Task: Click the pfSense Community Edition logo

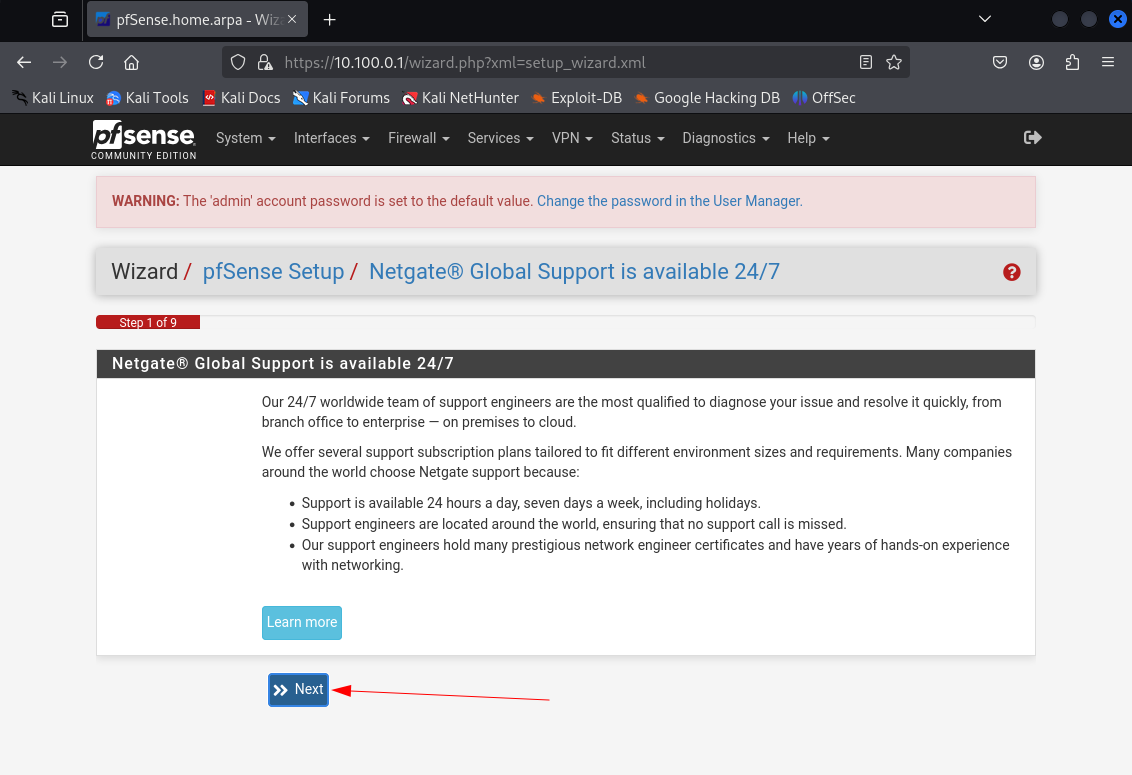Action: [144, 139]
